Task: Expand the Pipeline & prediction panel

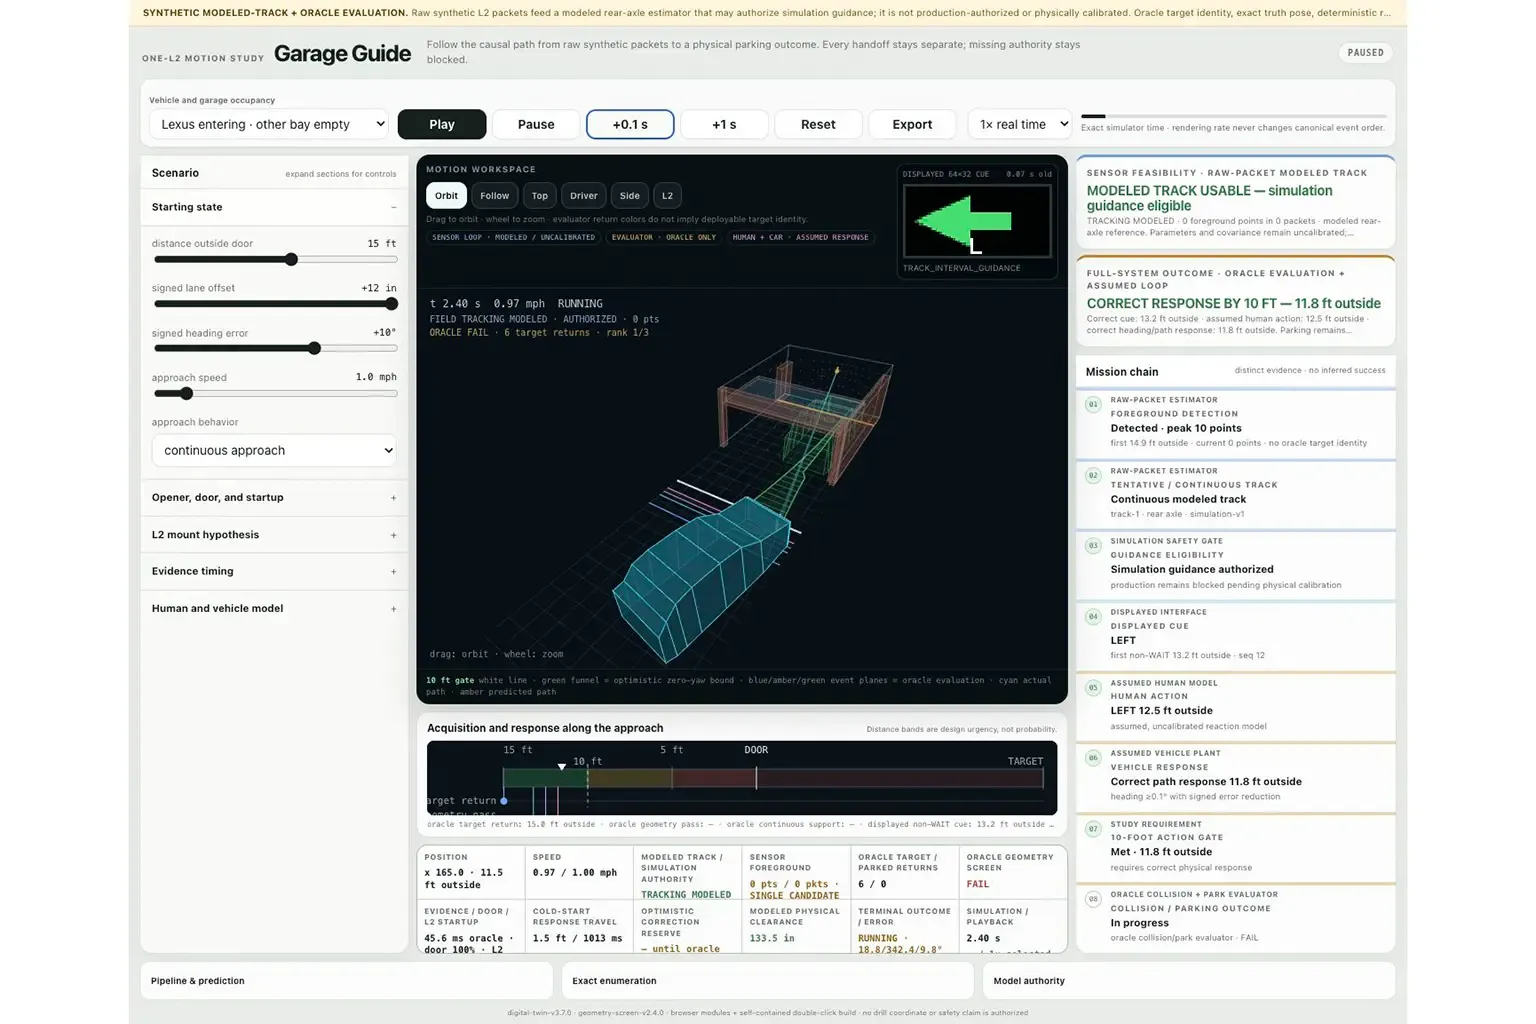Action: point(346,981)
